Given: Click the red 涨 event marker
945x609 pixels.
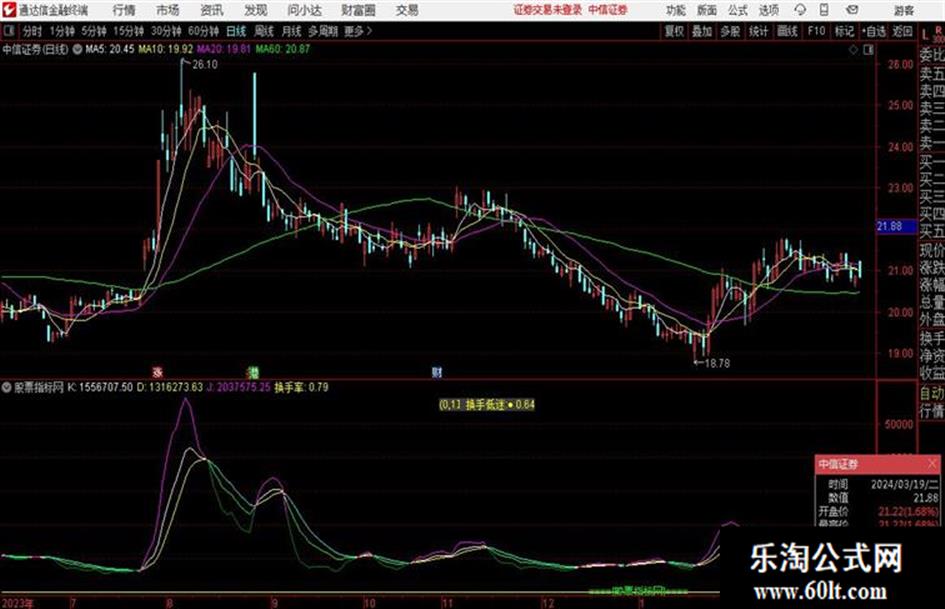Looking at the screenshot, I should tap(157, 372).
